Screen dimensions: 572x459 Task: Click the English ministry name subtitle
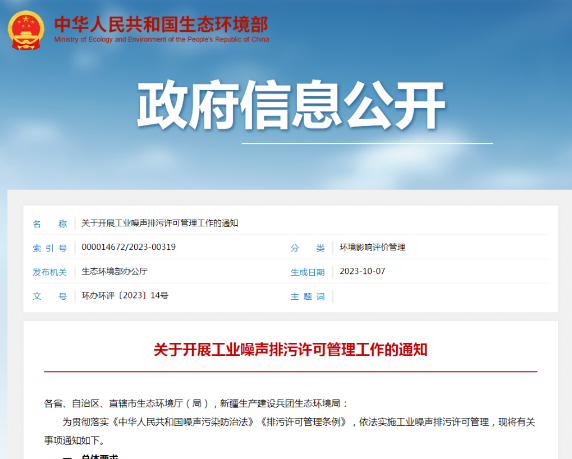[x=162, y=39]
